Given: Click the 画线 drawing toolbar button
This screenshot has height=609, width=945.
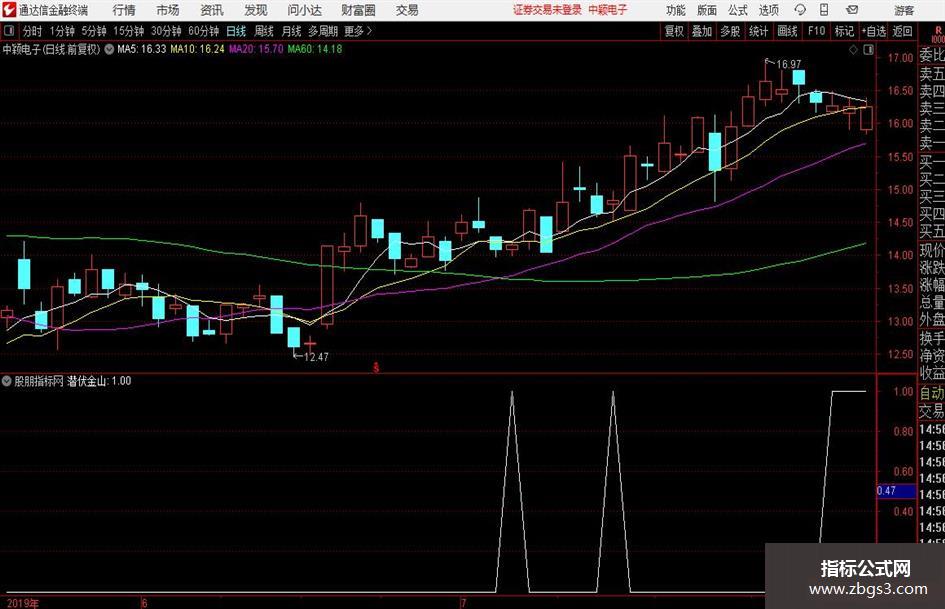Looking at the screenshot, I should 787,31.
